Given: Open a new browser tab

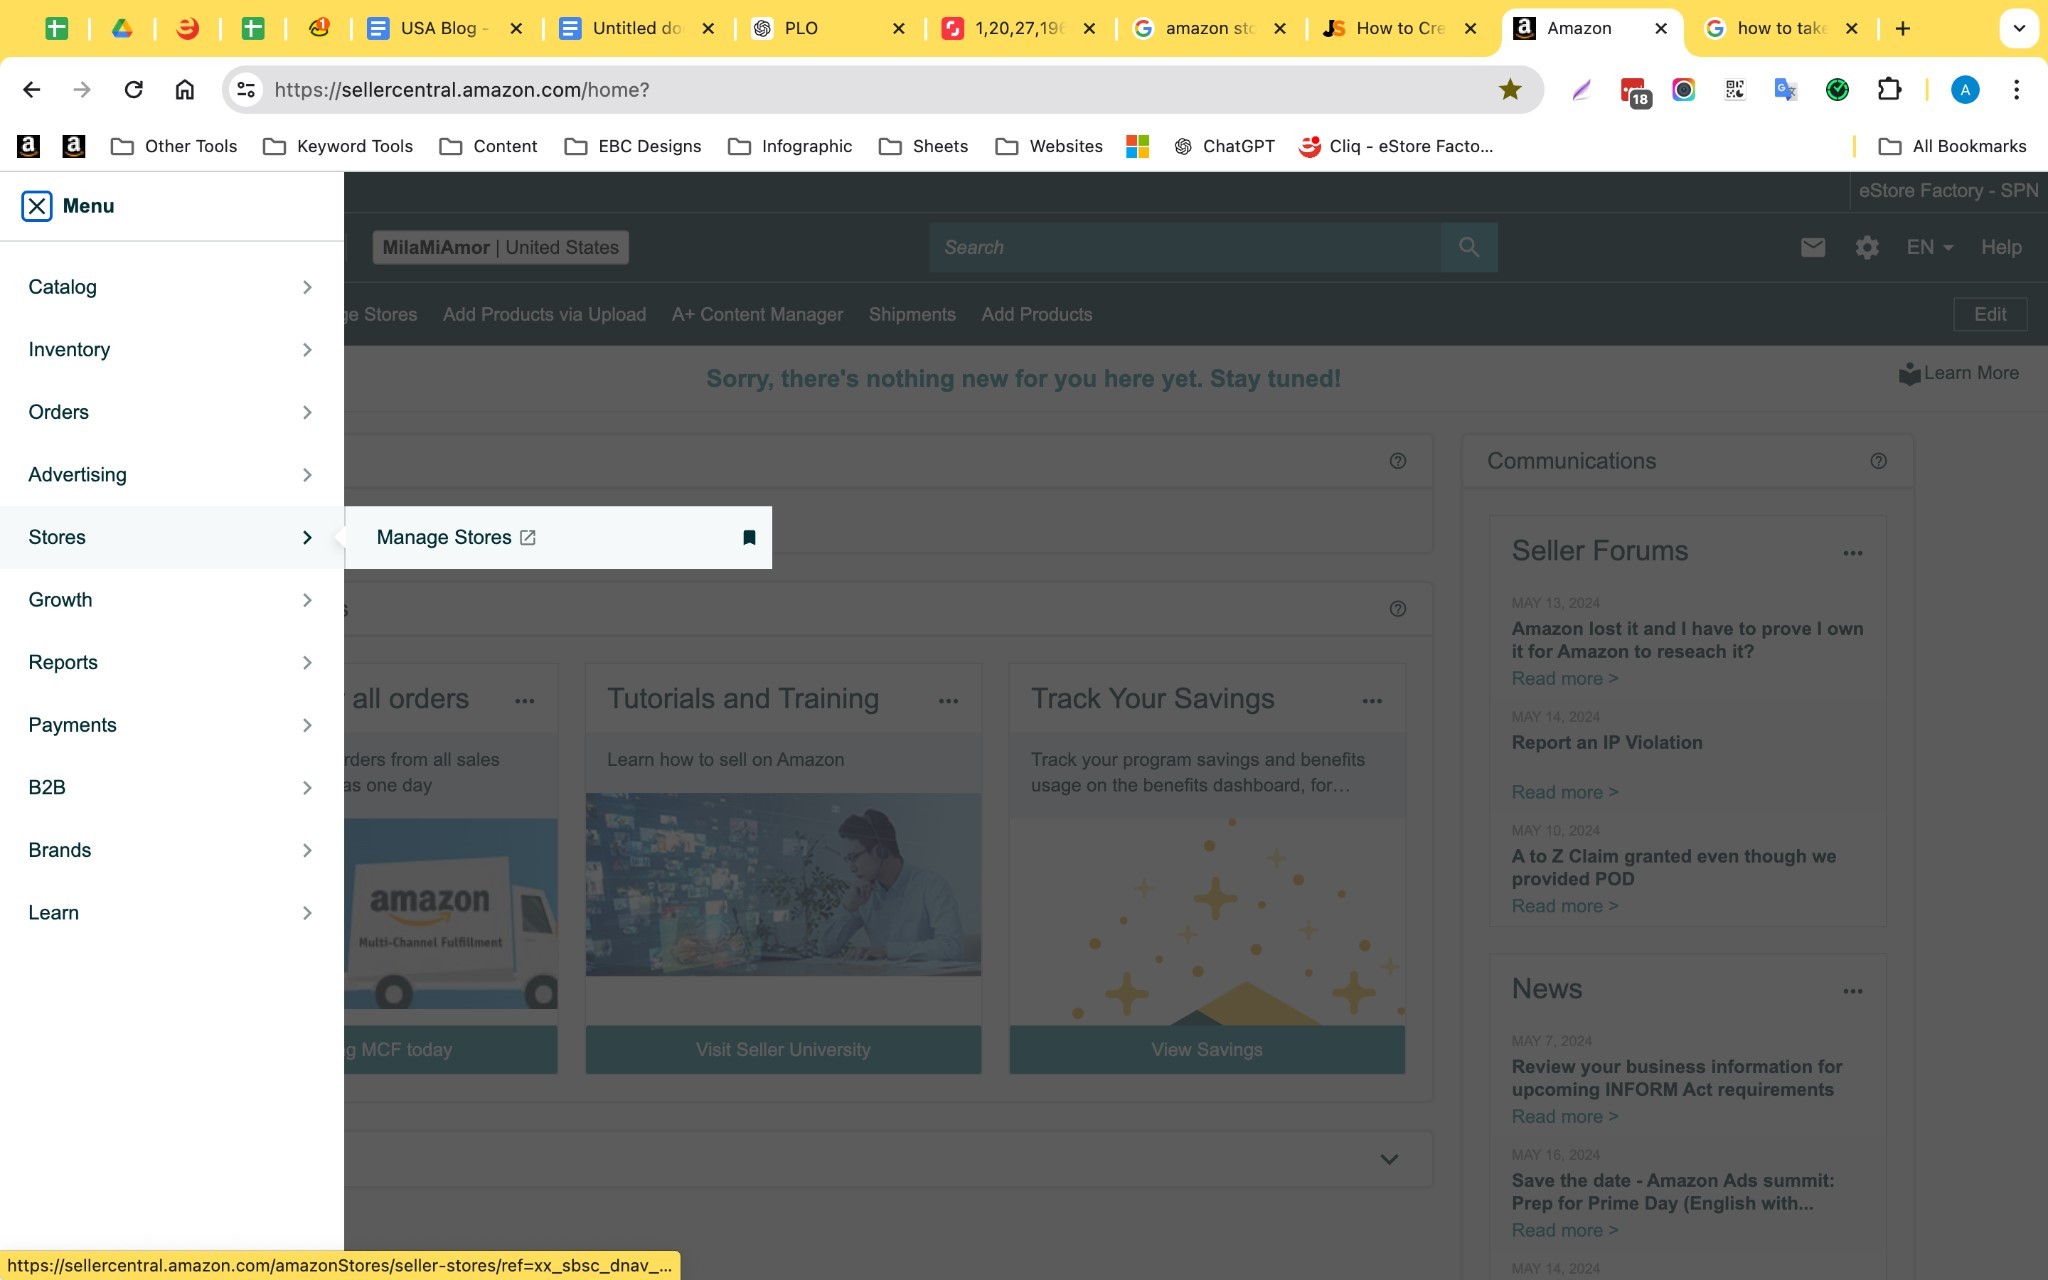Looking at the screenshot, I should point(1903,28).
